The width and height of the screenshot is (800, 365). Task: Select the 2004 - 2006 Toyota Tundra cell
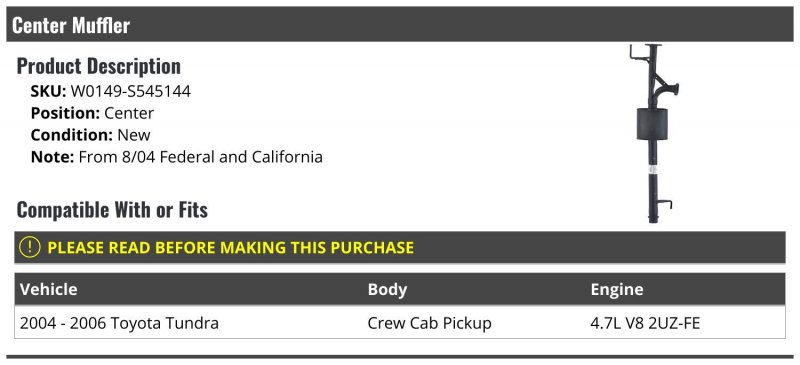tap(119, 323)
